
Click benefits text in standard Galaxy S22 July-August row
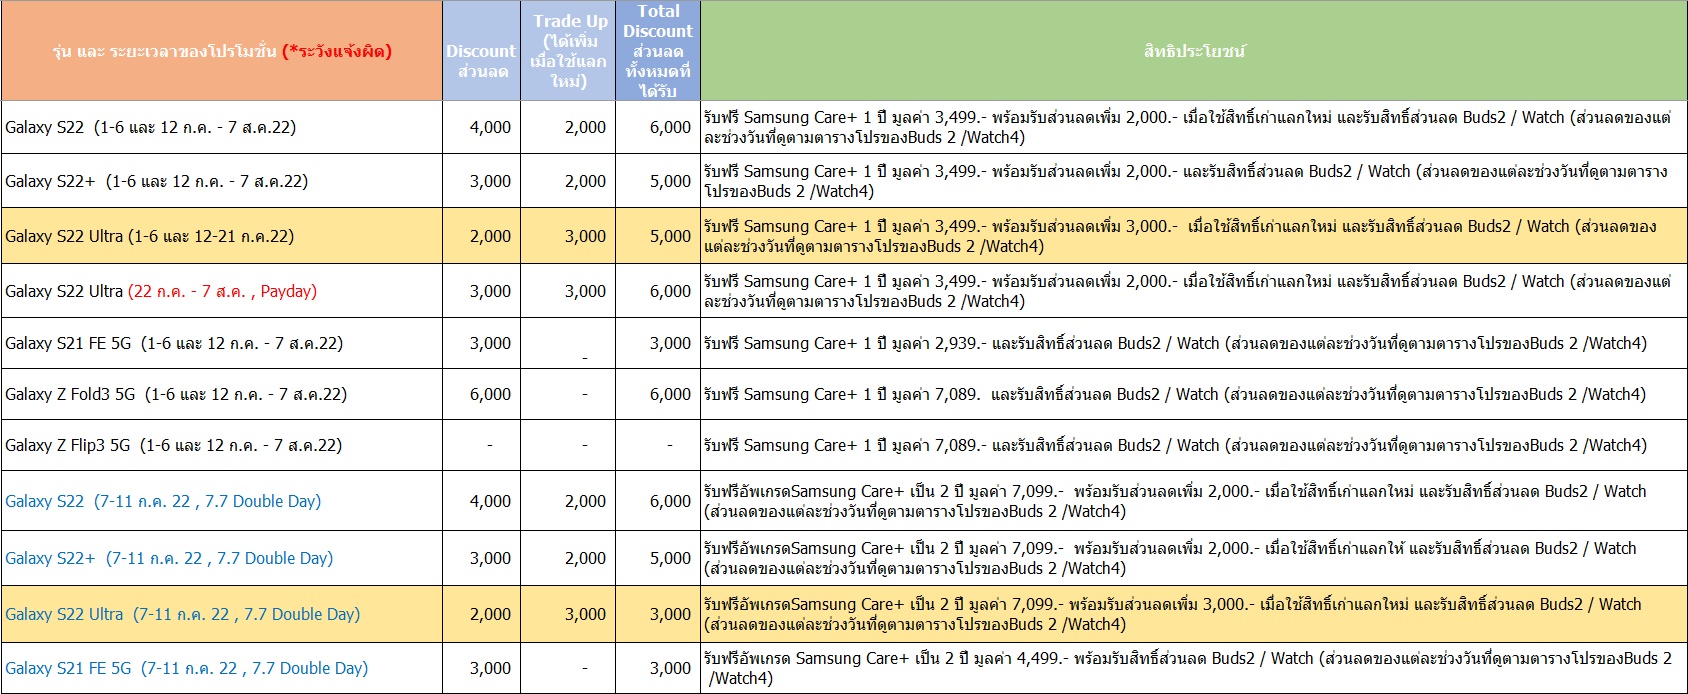[1187, 127]
